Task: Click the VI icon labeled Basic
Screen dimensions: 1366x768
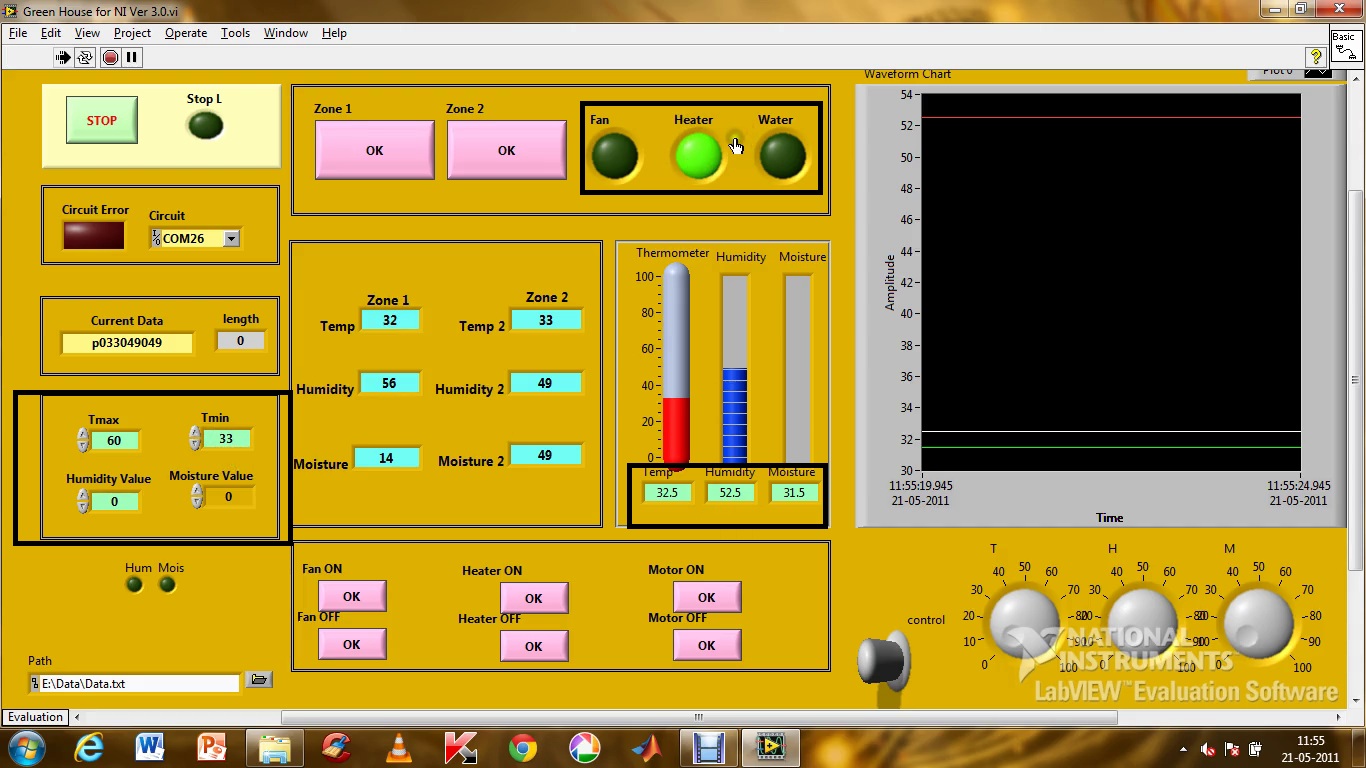Action: point(1345,48)
